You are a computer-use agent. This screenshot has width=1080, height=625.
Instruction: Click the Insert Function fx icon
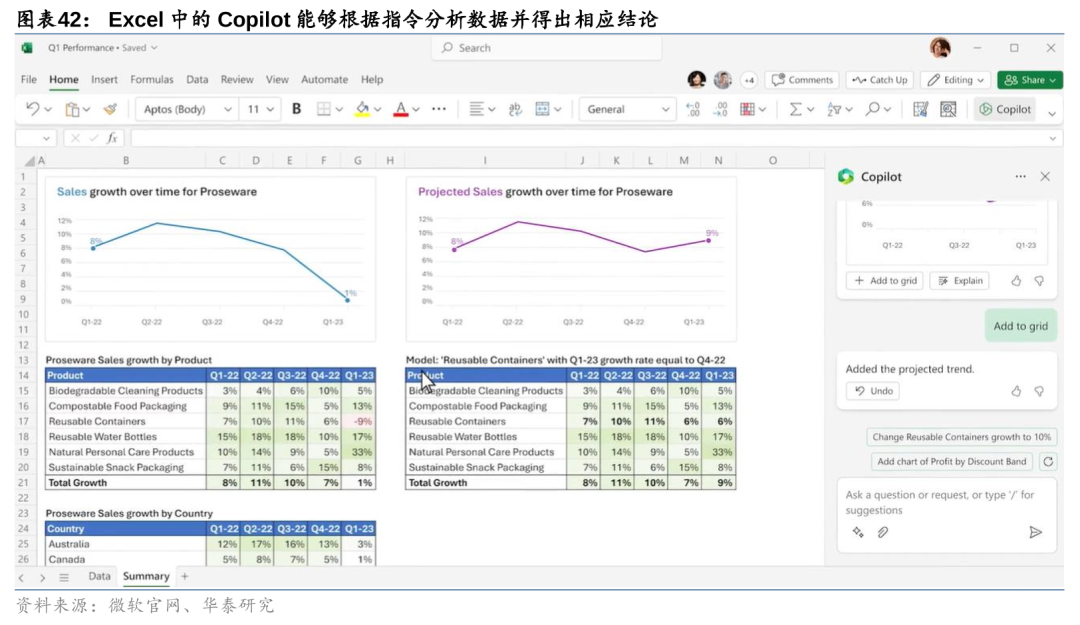[x=112, y=138]
